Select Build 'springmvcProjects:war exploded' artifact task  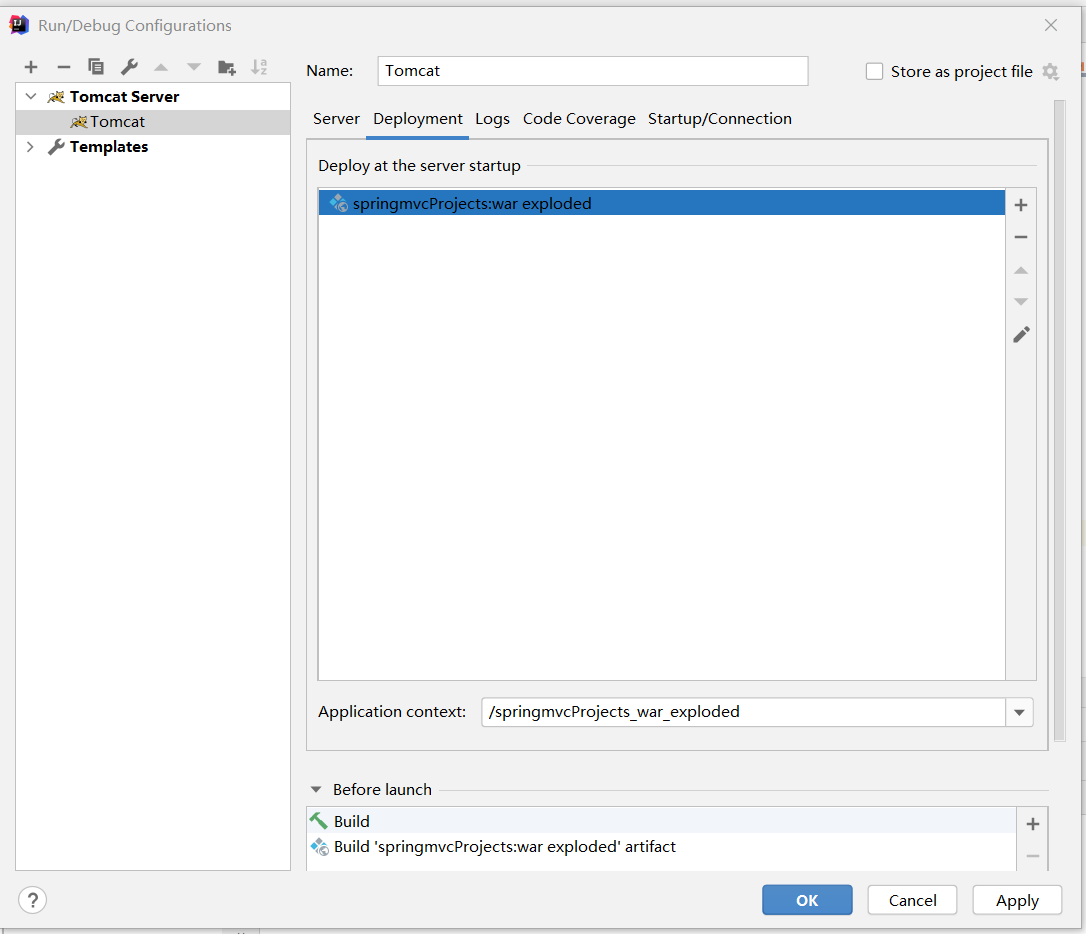[x=661, y=847]
